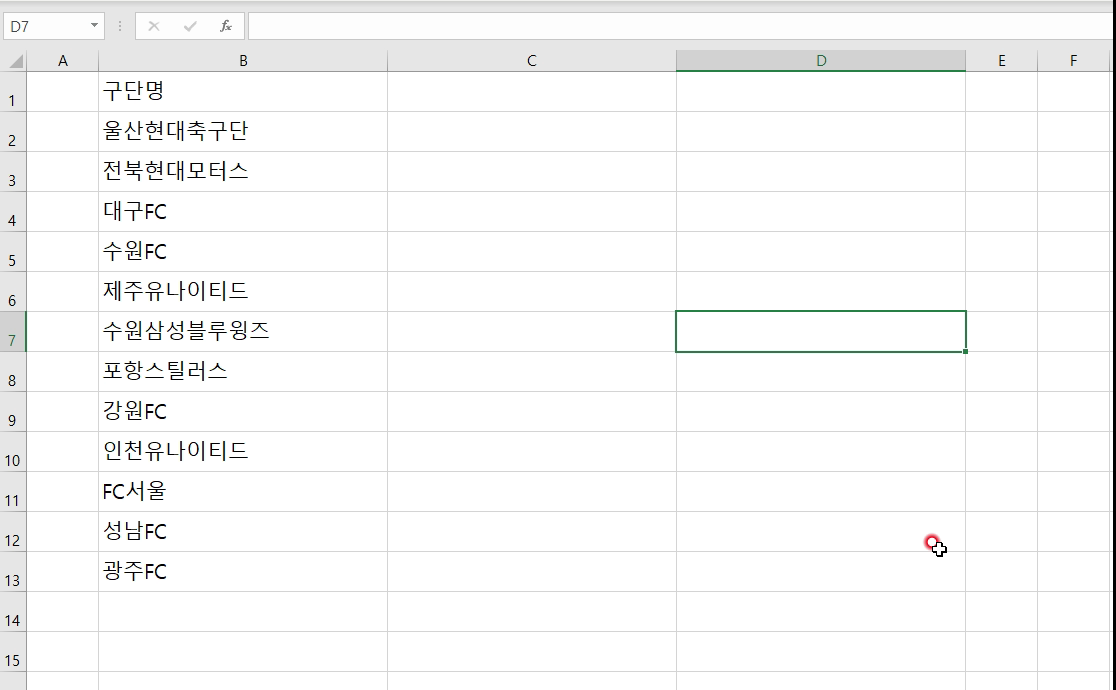Select row 14 header

[13, 612]
